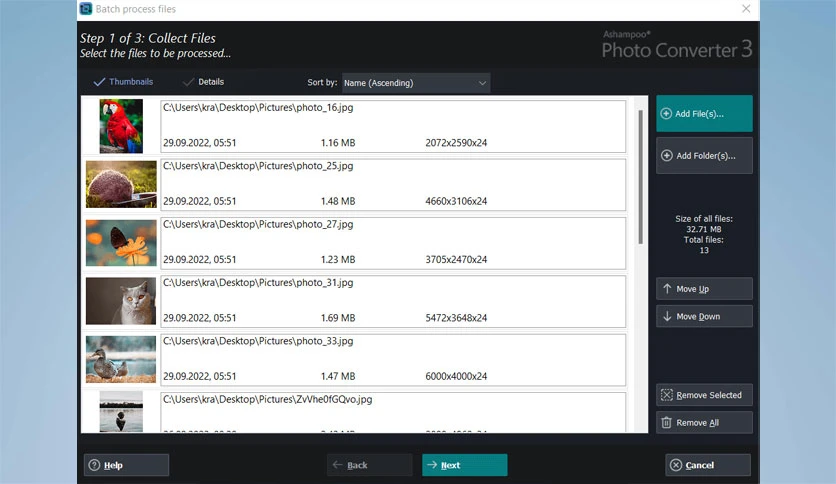This screenshot has width=836, height=484.
Task: Click the Remove Selected dashed-box icon
Action: click(666, 395)
